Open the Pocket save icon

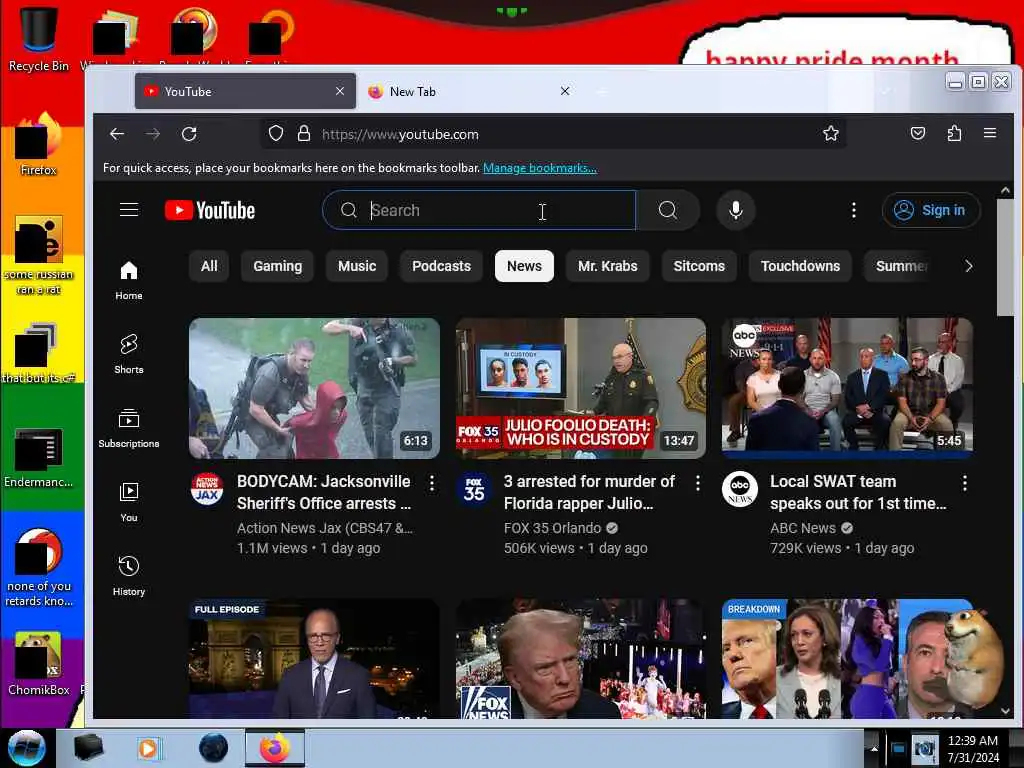918,134
